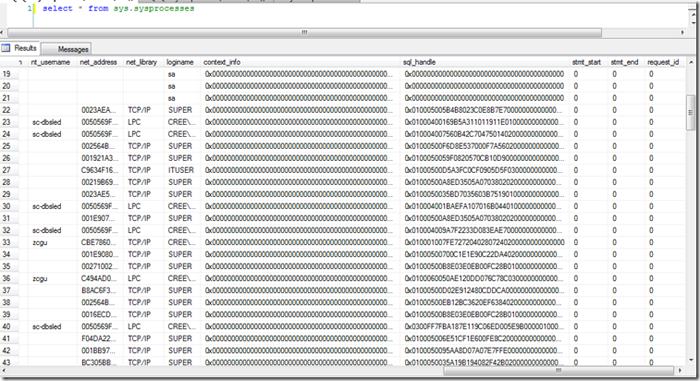Image resolution: width=700 pixels, height=381 pixels.
Task: Click ITUSER loginame cell in row 27
Action: [x=181, y=170]
